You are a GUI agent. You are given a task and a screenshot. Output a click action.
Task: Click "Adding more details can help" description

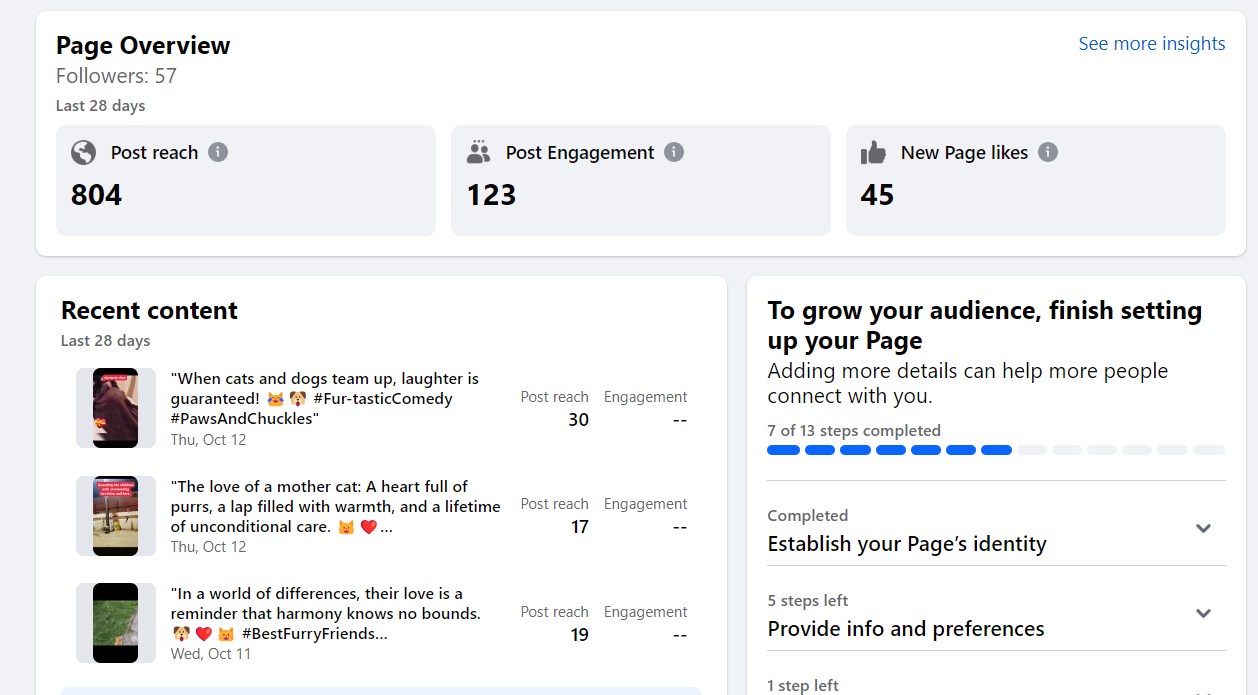[x=968, y=383]
